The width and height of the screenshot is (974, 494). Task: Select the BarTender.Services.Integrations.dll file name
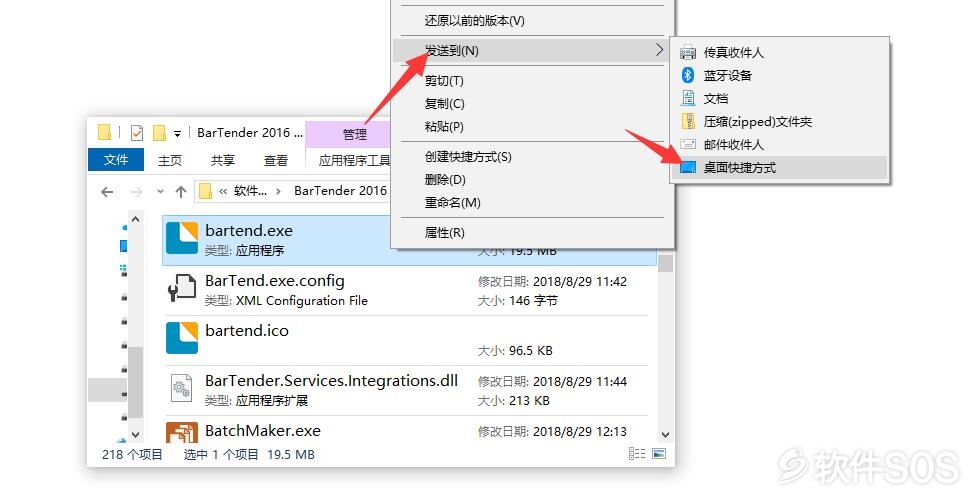pos(331,380)
